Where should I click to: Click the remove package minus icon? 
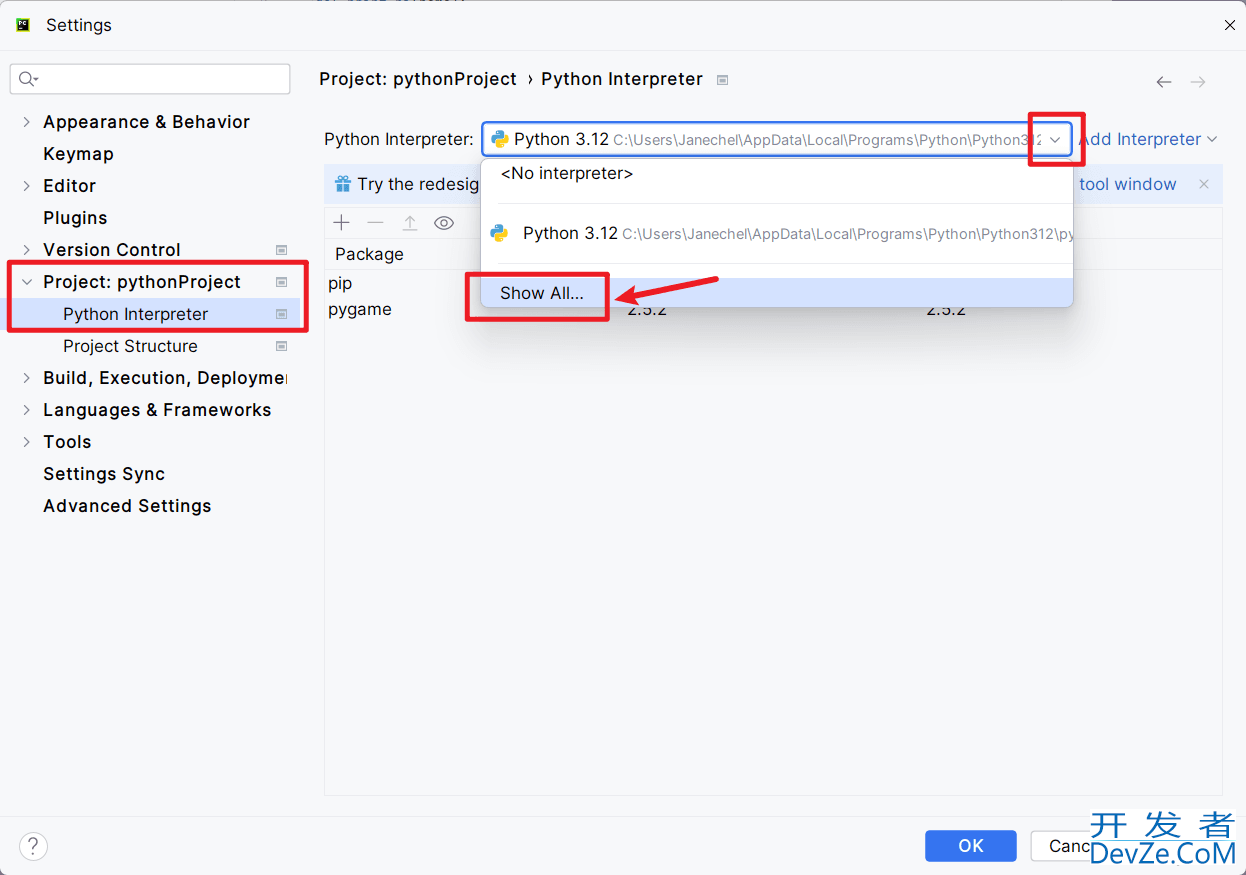coord(375,223)
